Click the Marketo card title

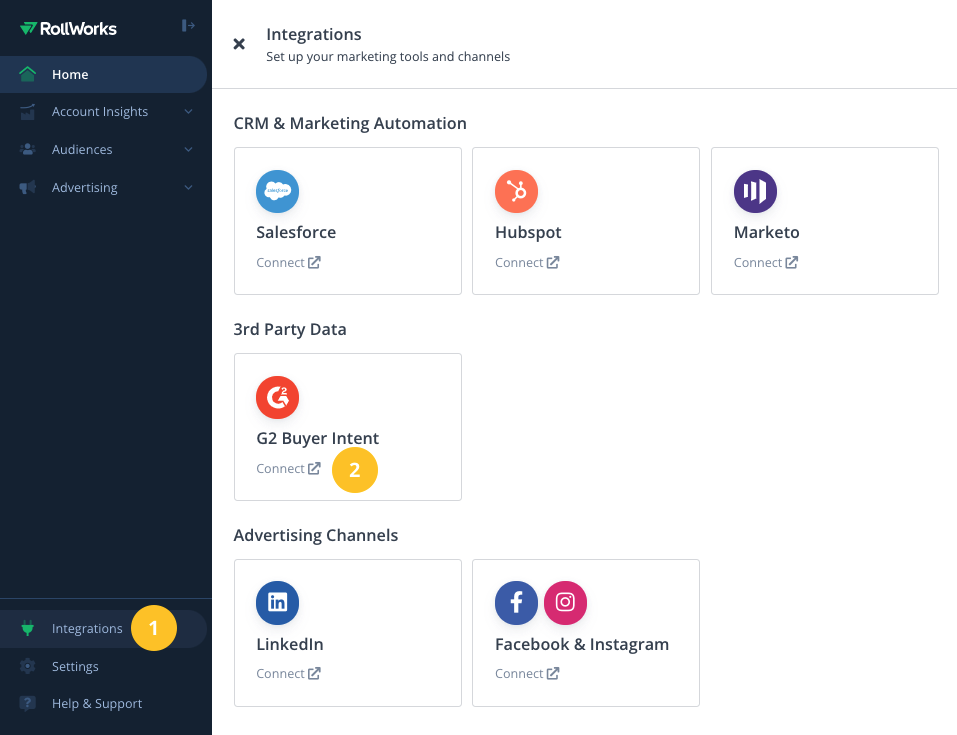pos(767,232)
